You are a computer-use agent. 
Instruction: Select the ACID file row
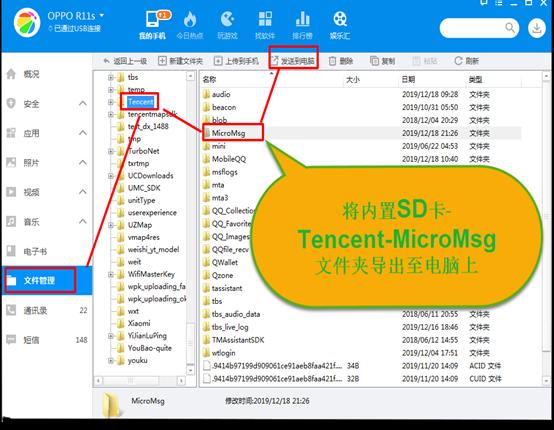(x=360, y=366)
